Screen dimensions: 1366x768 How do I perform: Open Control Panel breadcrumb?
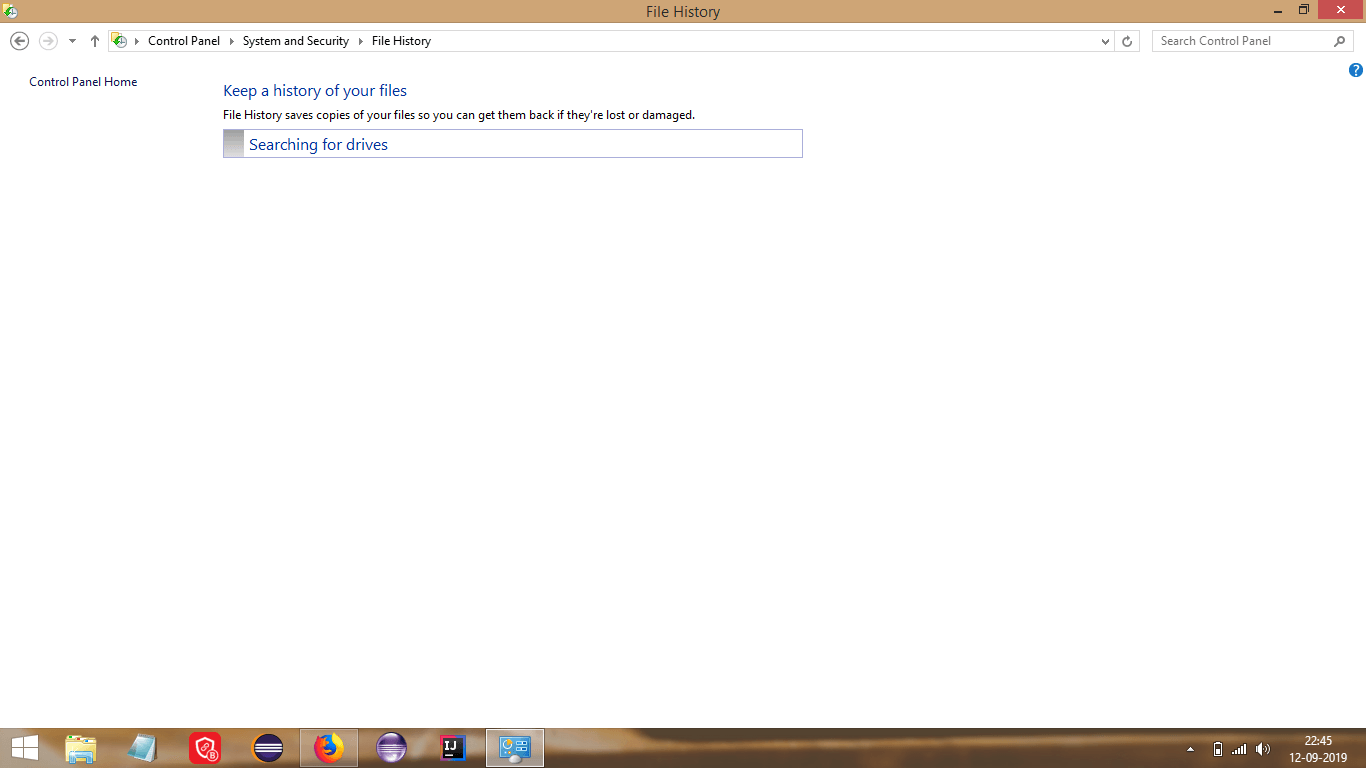pos(184,41)
